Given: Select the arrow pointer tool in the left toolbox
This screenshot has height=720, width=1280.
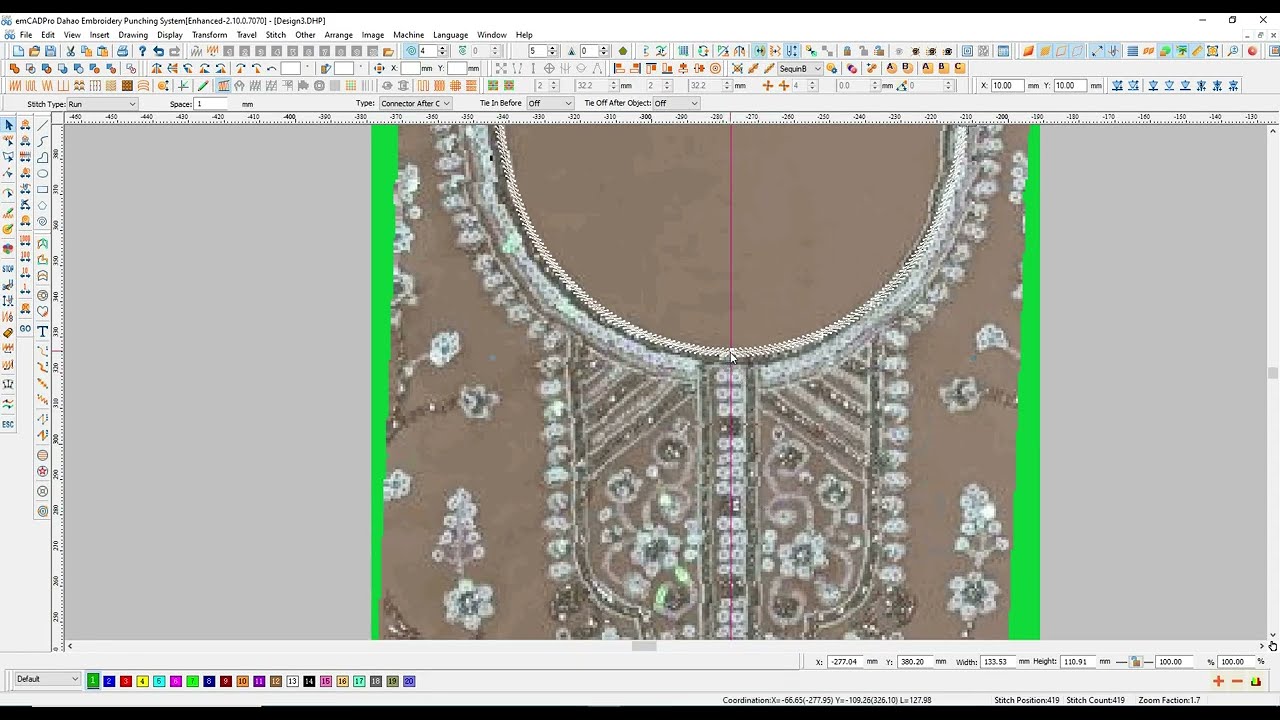Looking at the screenshot, I should 8,125.
